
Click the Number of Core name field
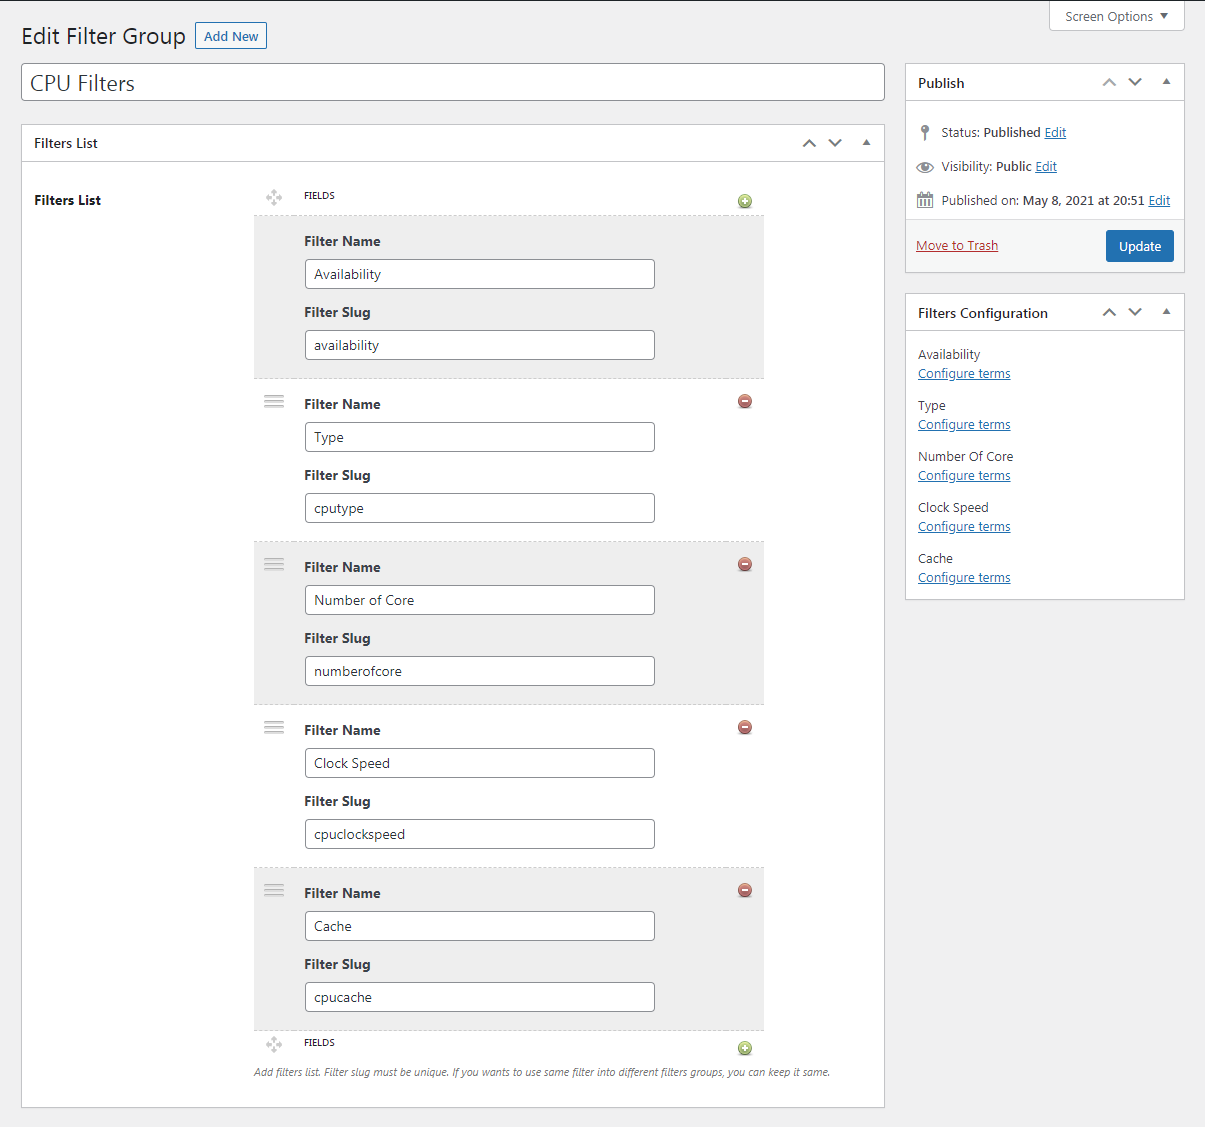[480, 600]
